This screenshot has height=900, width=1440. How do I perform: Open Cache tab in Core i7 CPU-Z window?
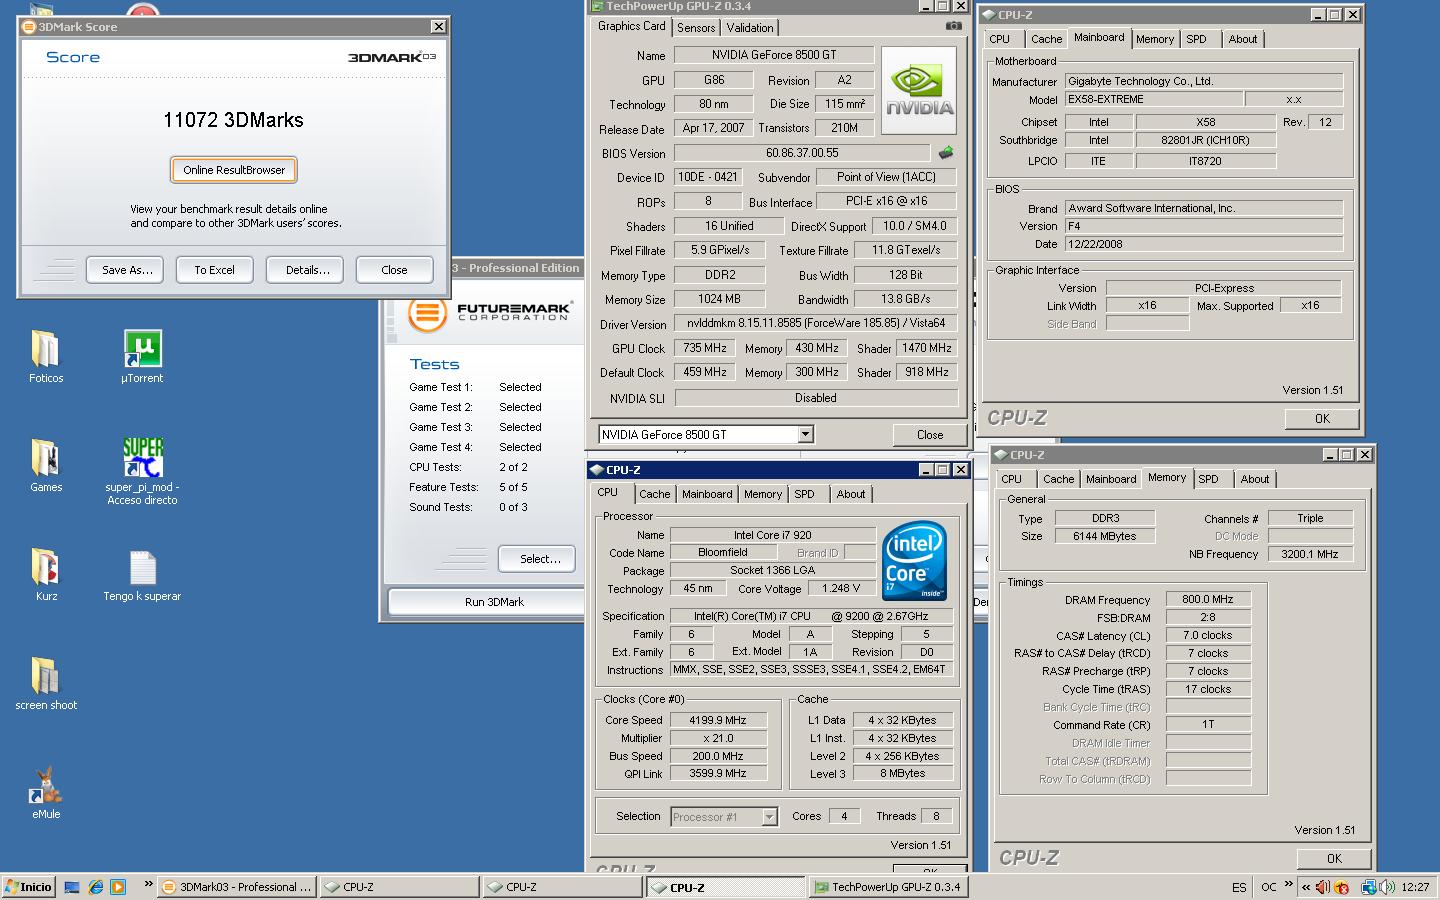tap(654, 494)
